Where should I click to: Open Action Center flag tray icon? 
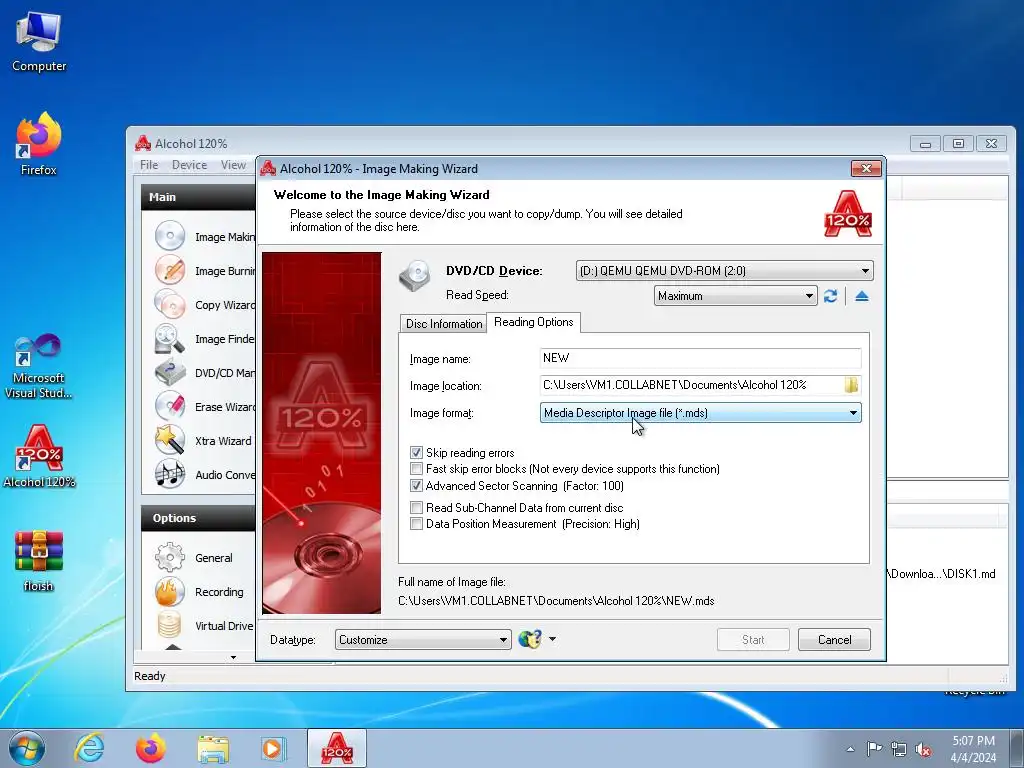[874, 749]
